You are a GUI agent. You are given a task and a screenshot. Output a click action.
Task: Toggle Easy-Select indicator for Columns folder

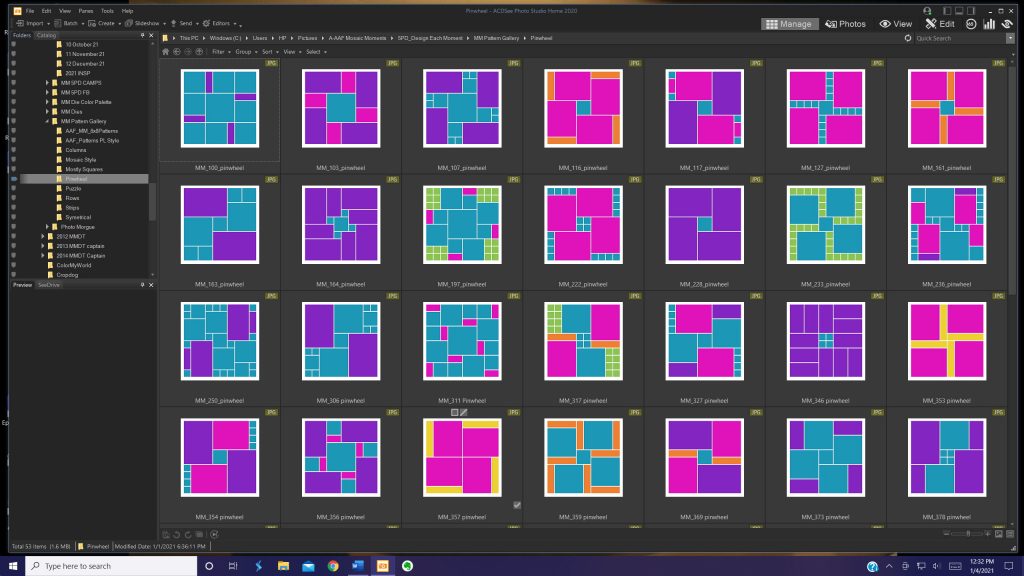[14, 150]
